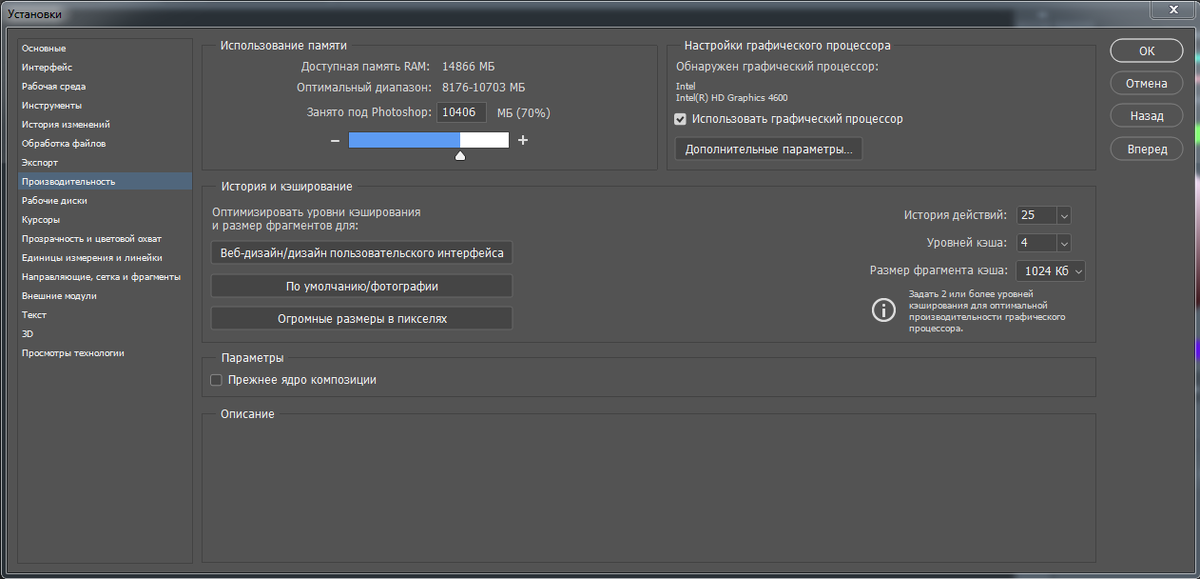Click Веб-дизайн/дизайн пользовательского интерфейса button
This screenshot has width=1200, height=579.
tap(362, 253)
